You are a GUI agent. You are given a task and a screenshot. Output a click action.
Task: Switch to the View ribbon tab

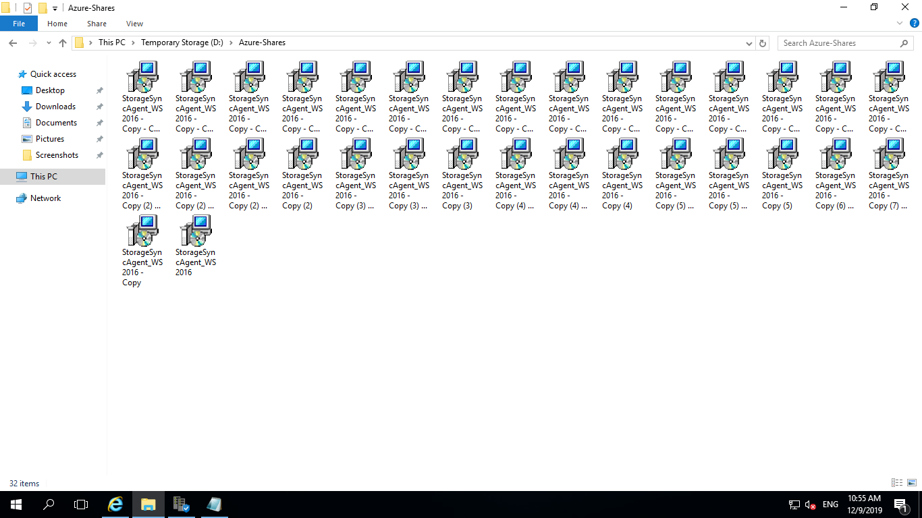coord(134,24)
